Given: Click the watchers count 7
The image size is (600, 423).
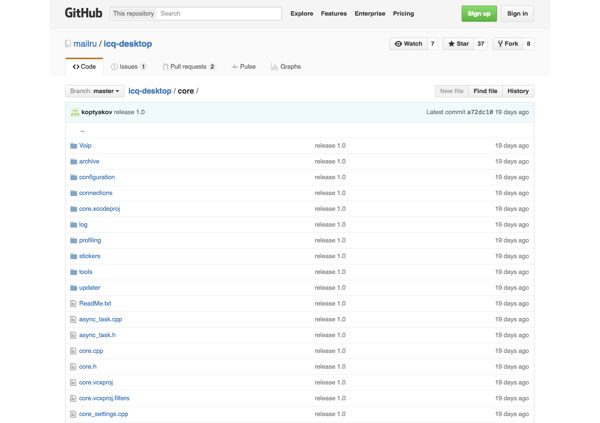Looking at the screenshot, I should (432, 44).
